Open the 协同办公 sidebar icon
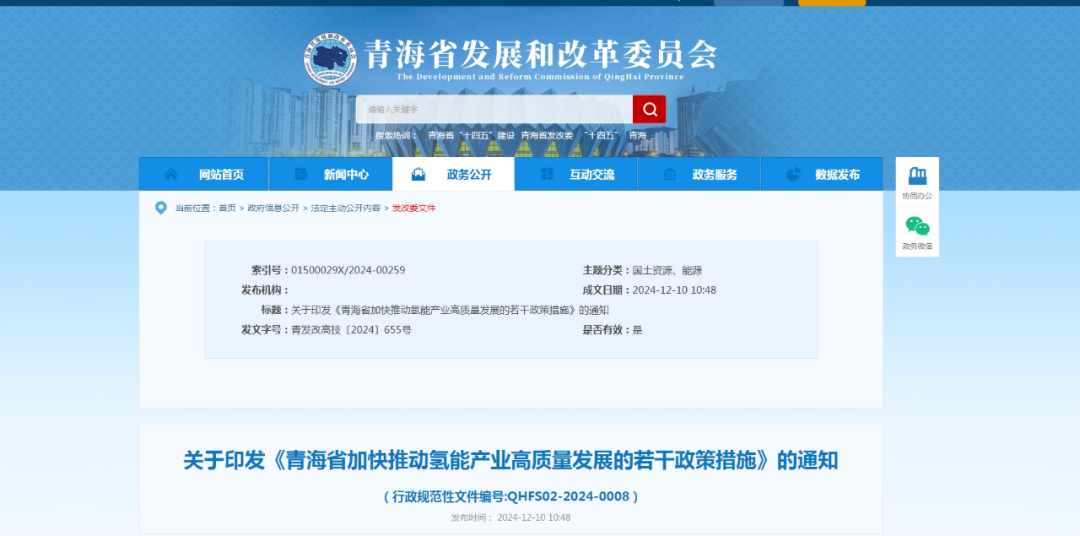Screen dimensions: 1080x536 pos(916,178)
